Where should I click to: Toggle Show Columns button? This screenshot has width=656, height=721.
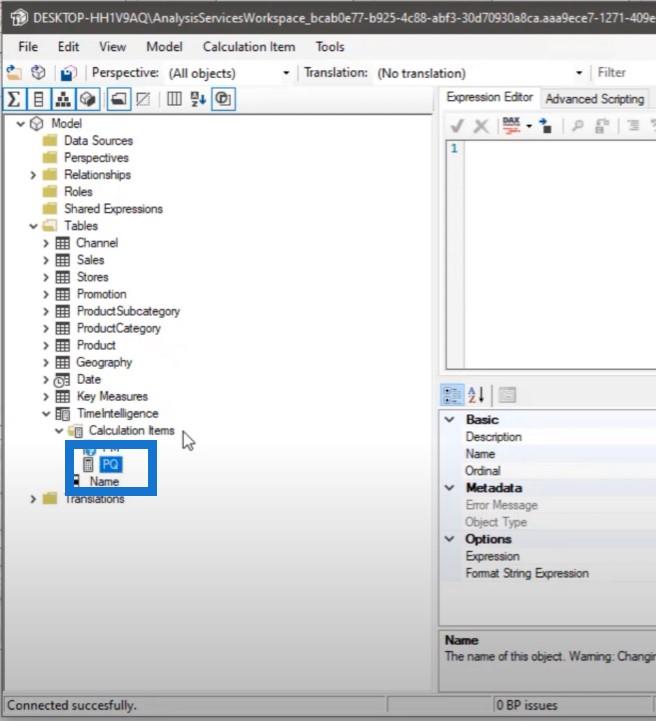39,99
